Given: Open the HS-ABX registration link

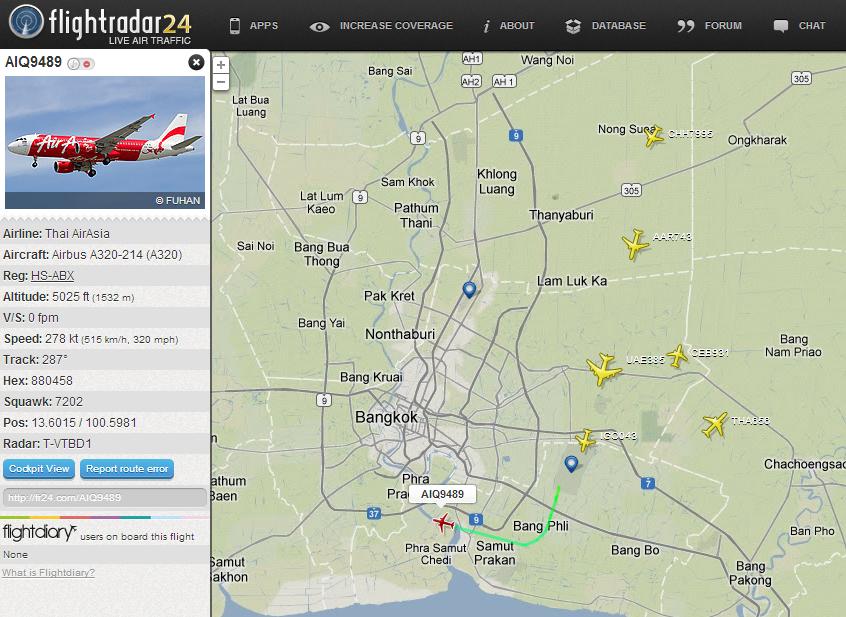Looking at the screenshot, I should click(x=52, y=276).
